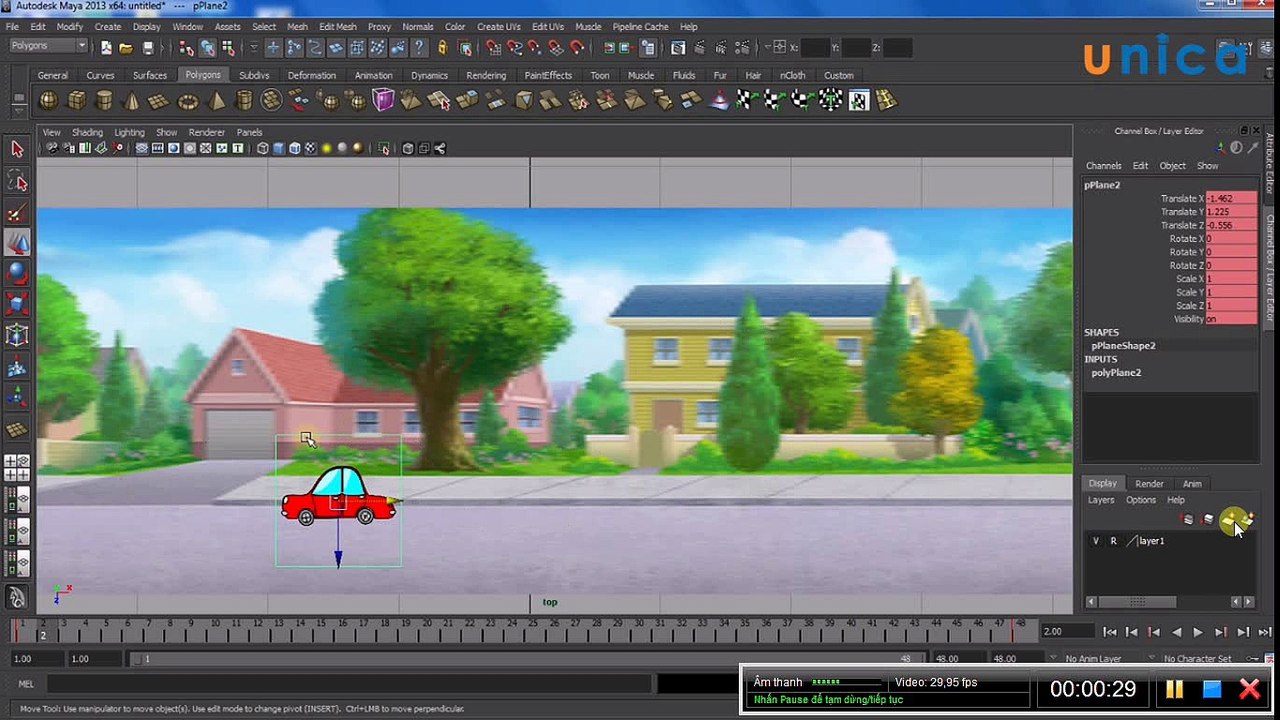Toggle the V visibility box of layer1
Image resolution: width=1280 pixels, height=720 pixels.
coord(1096,541)
